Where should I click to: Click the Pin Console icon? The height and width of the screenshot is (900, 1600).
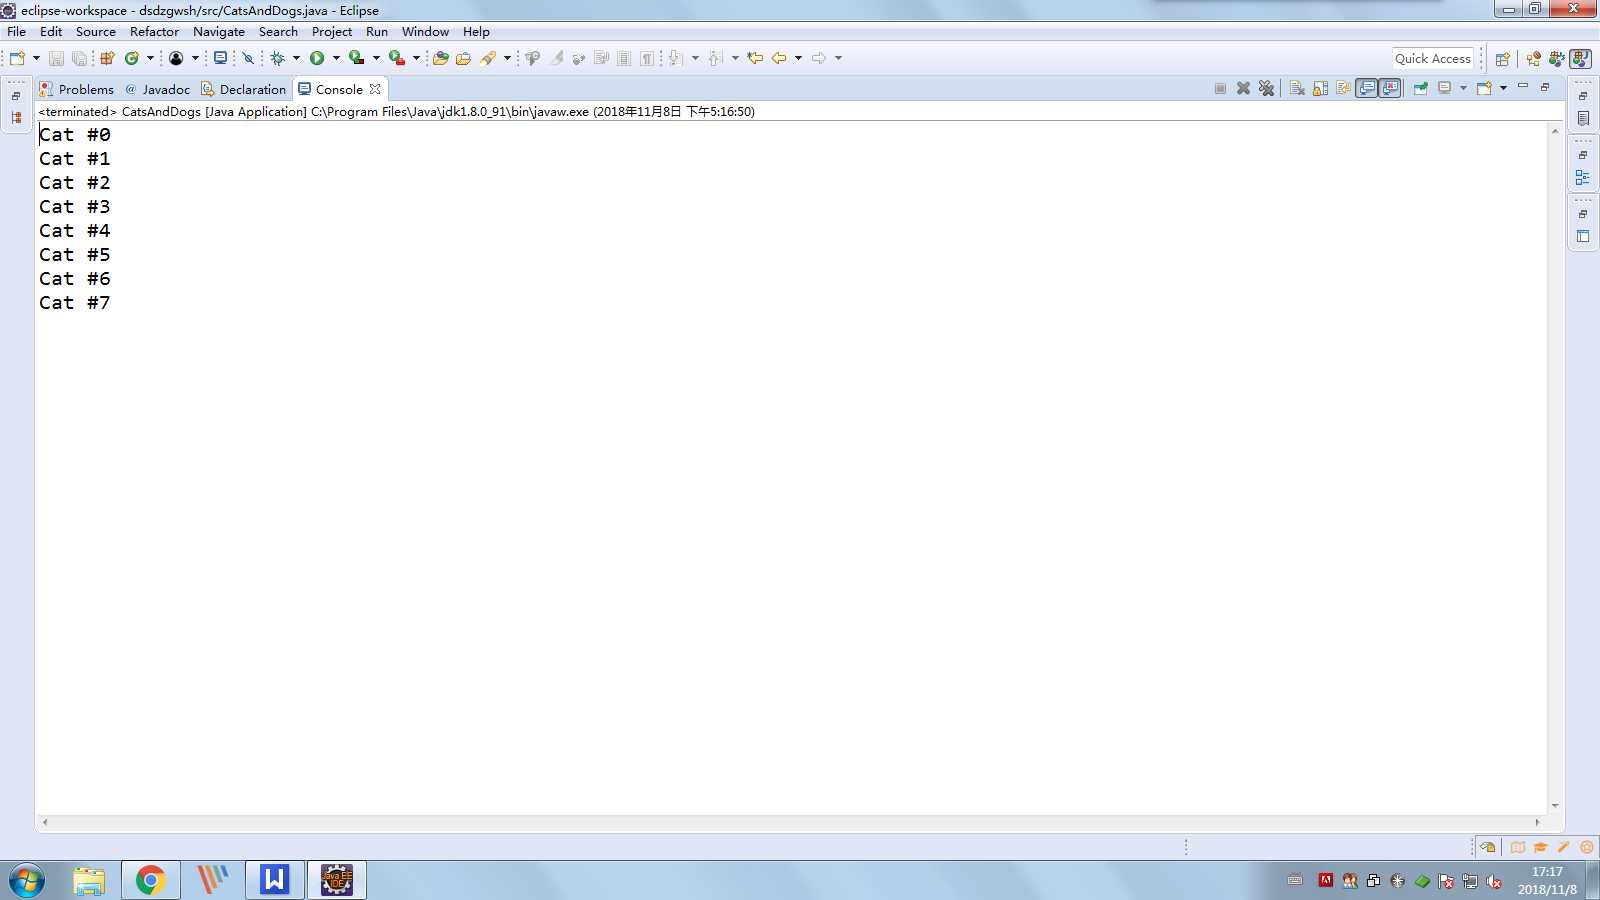point(1420,88)
